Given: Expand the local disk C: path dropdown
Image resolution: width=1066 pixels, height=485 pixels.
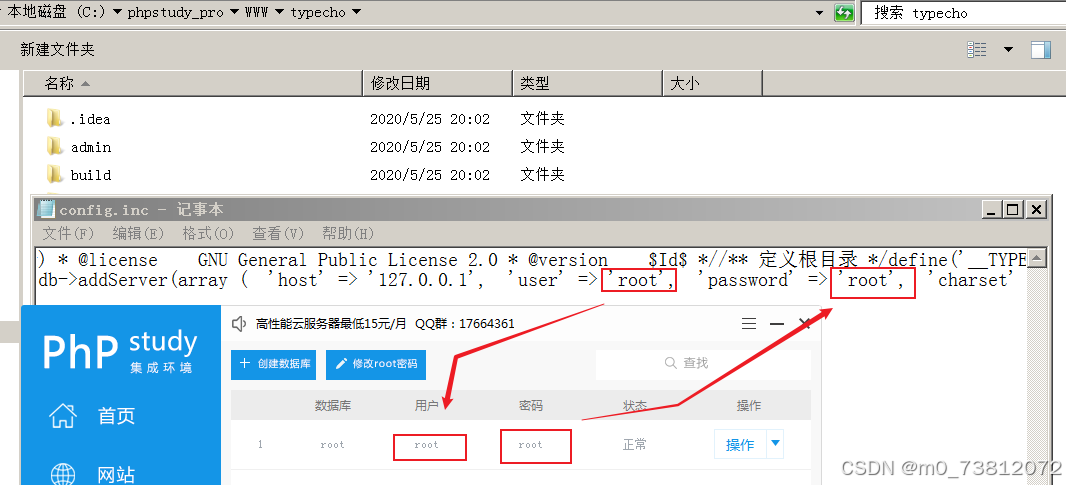Looking at the screenshot, I should click(x=117, y=12).
